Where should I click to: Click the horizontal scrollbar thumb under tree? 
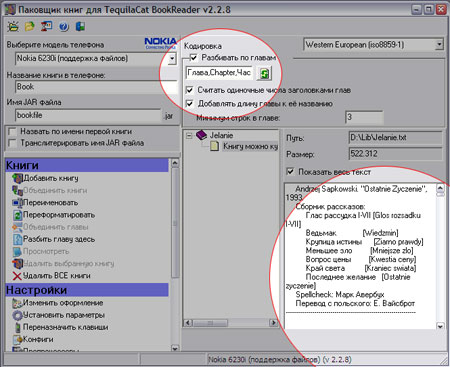(210, 323)
